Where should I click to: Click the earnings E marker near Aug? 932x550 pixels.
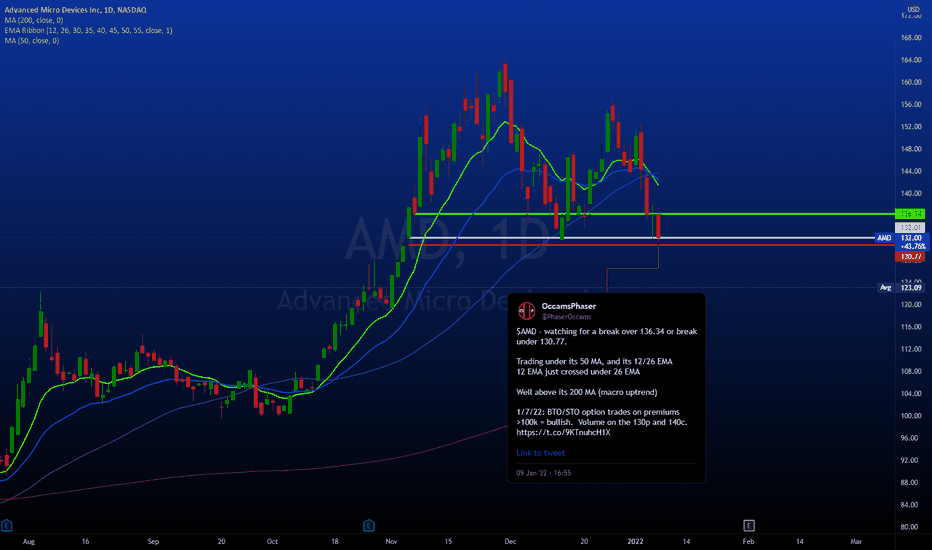pyautogui.click(x=7, y=525)
